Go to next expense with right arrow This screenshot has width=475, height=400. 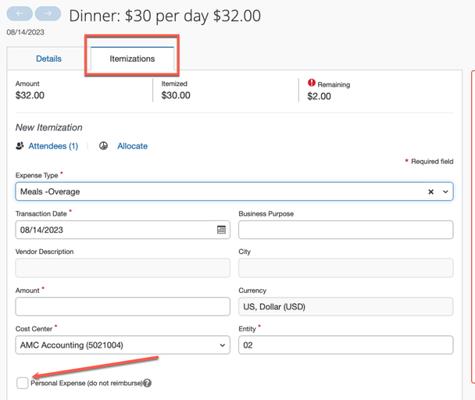(x=48, y=14)
